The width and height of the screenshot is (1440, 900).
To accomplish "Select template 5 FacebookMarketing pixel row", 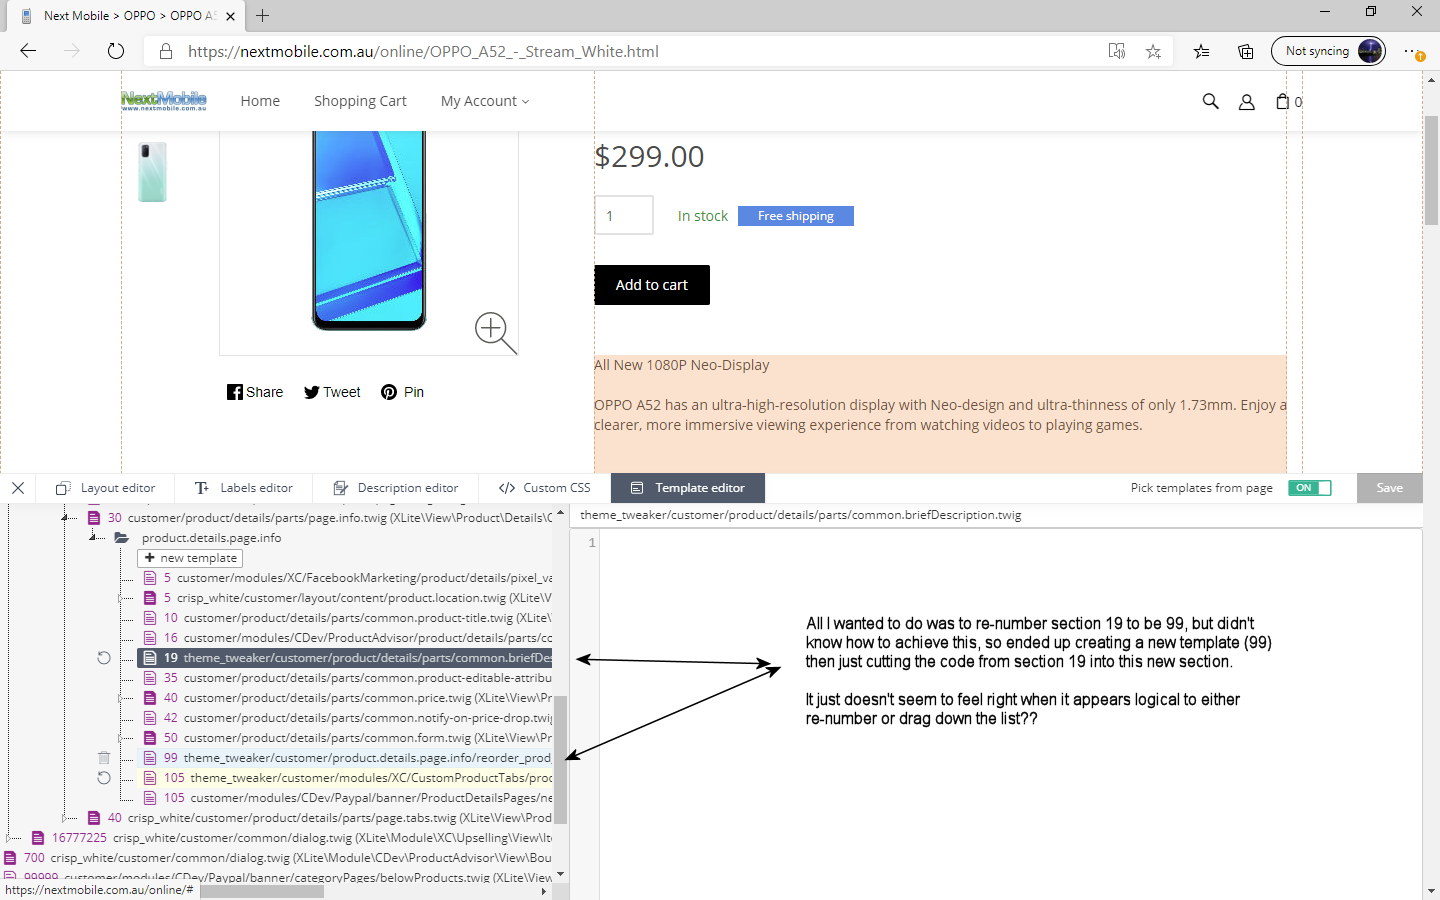I will coord(346,578).
